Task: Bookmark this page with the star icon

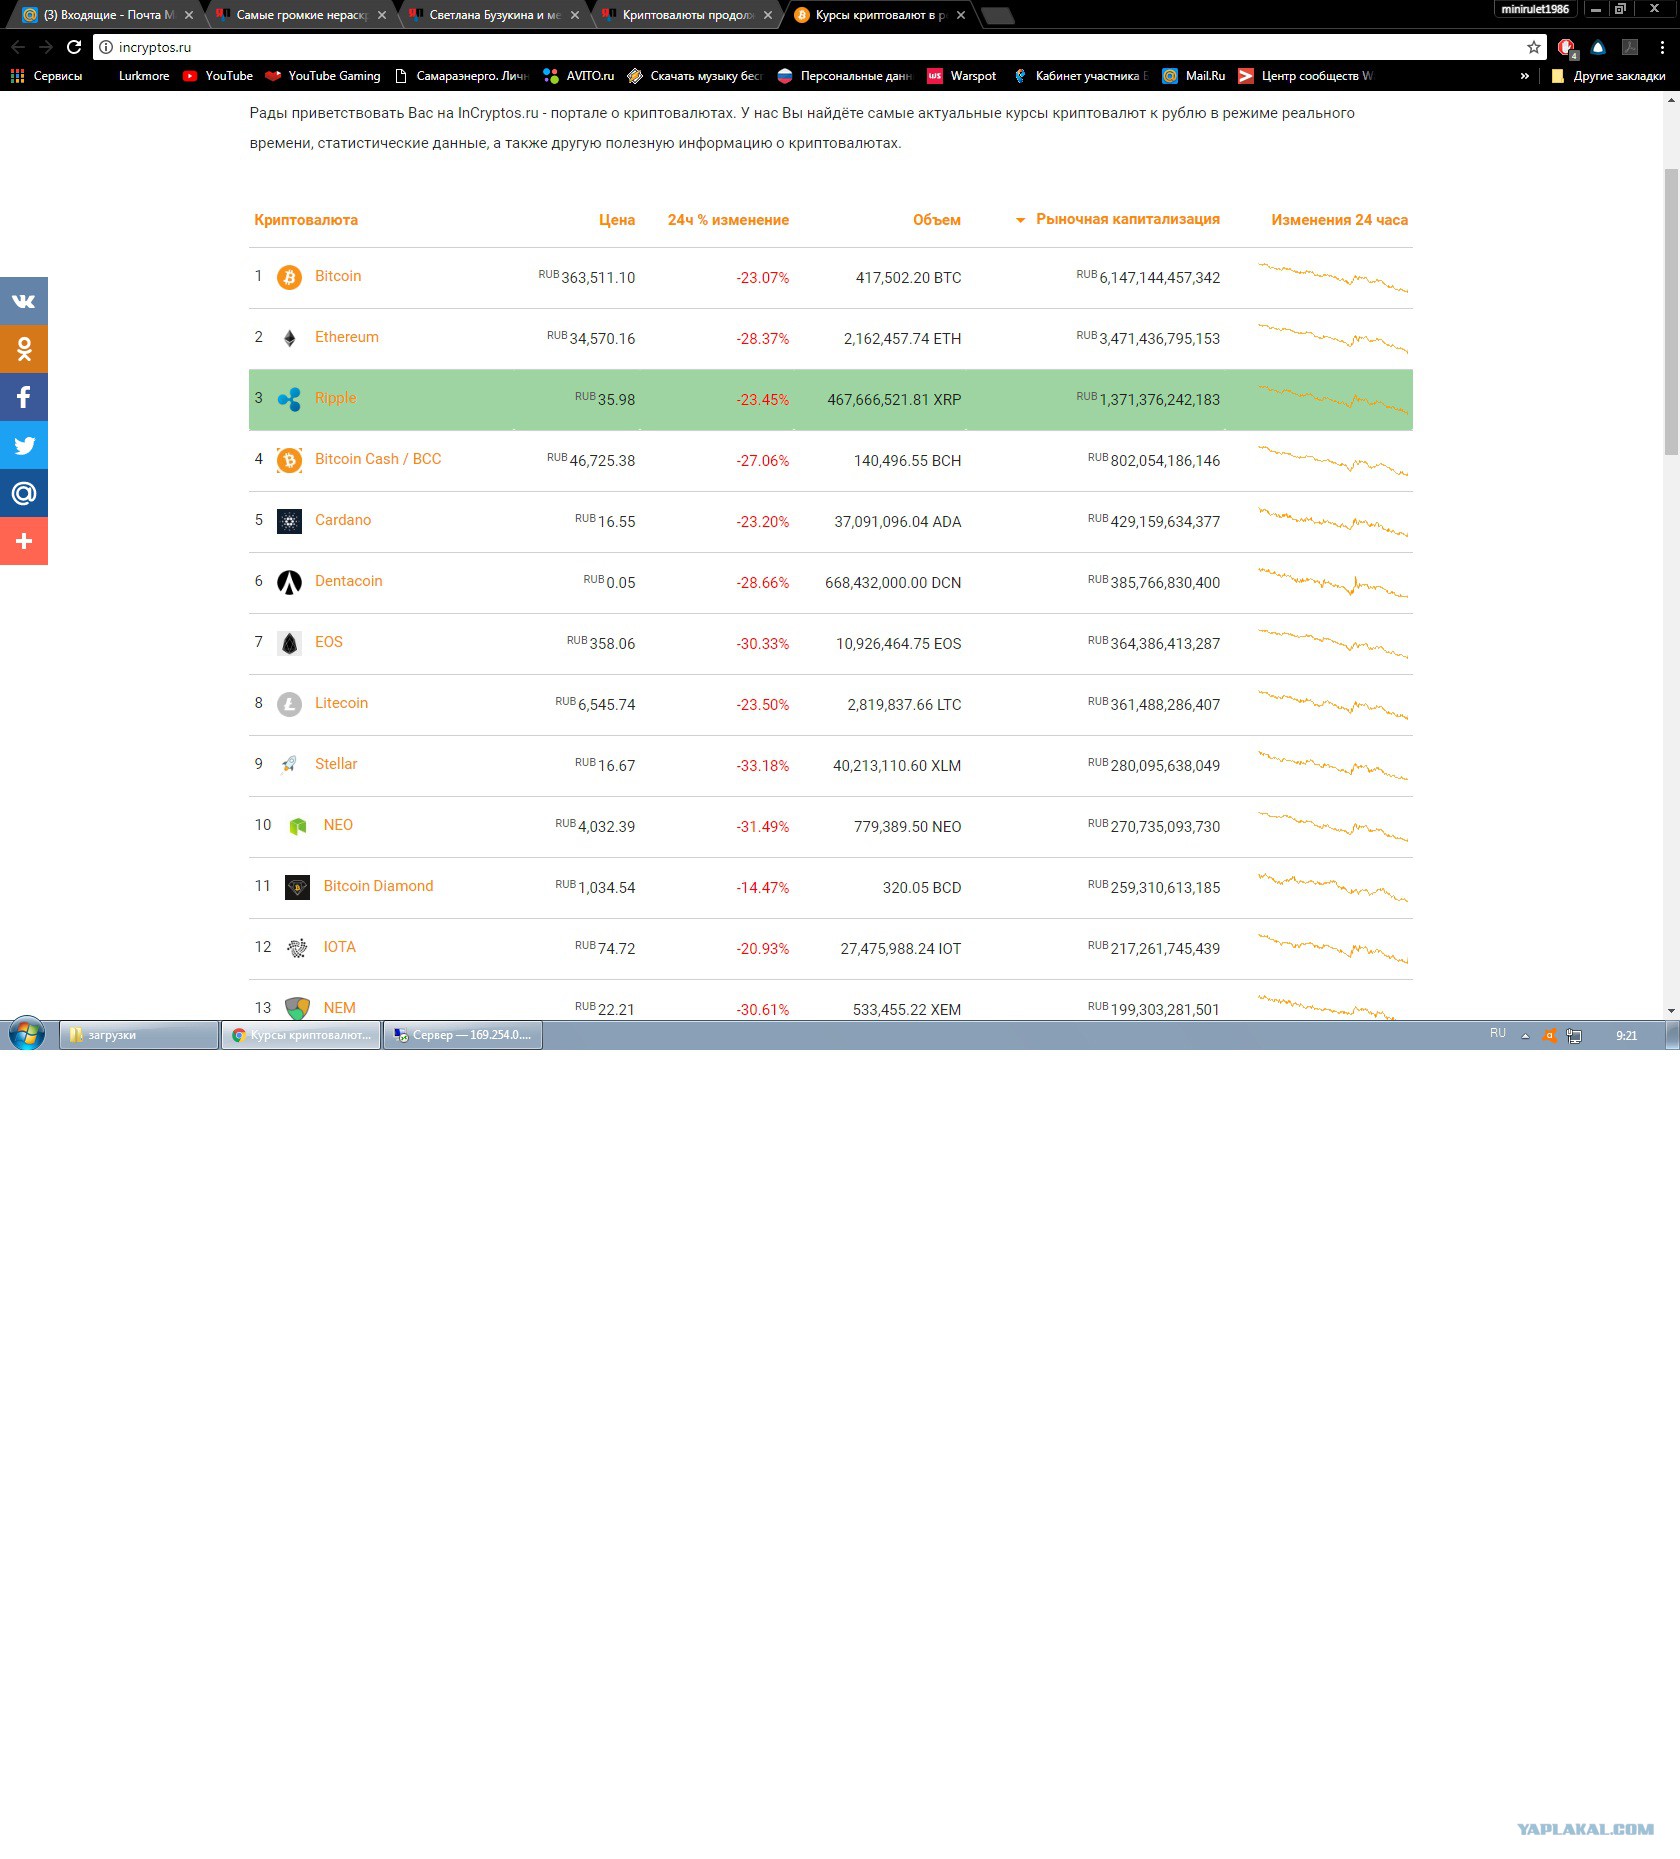Action: tap(1534, 47)
